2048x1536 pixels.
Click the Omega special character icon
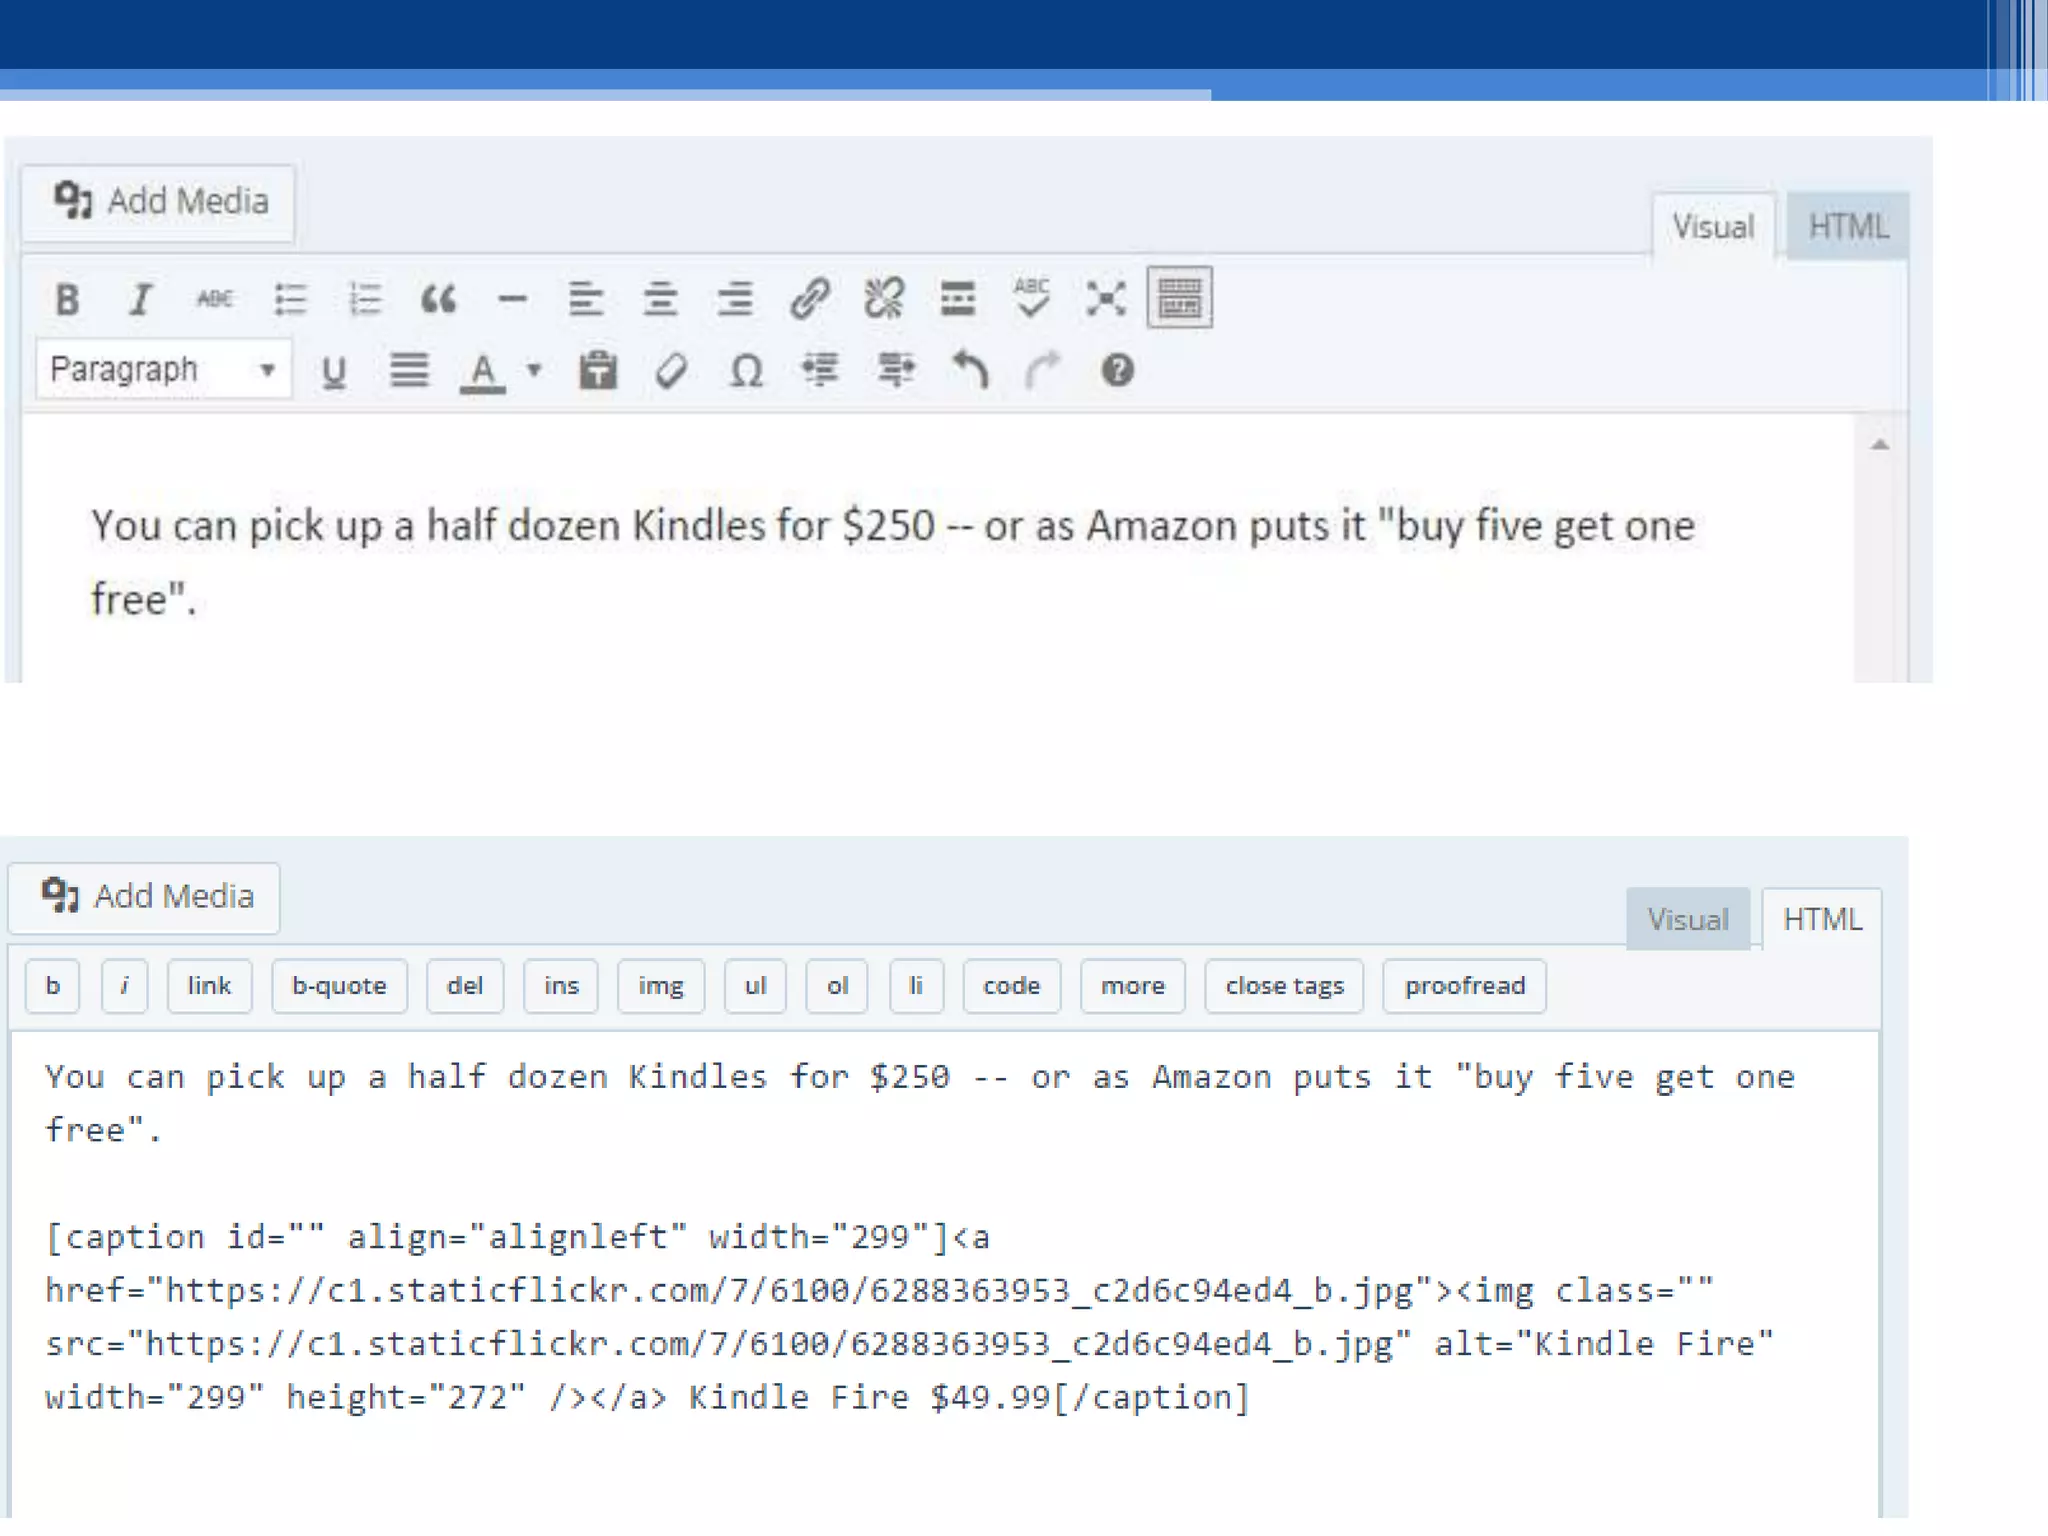(746, 371)
